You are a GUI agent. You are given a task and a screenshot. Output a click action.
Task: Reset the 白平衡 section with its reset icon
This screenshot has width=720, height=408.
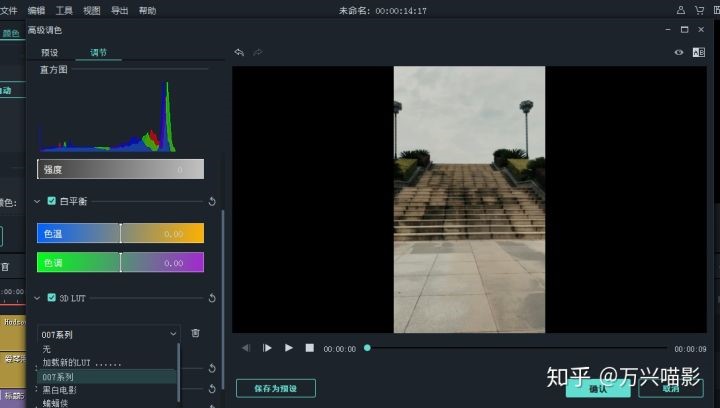(212, 201)
